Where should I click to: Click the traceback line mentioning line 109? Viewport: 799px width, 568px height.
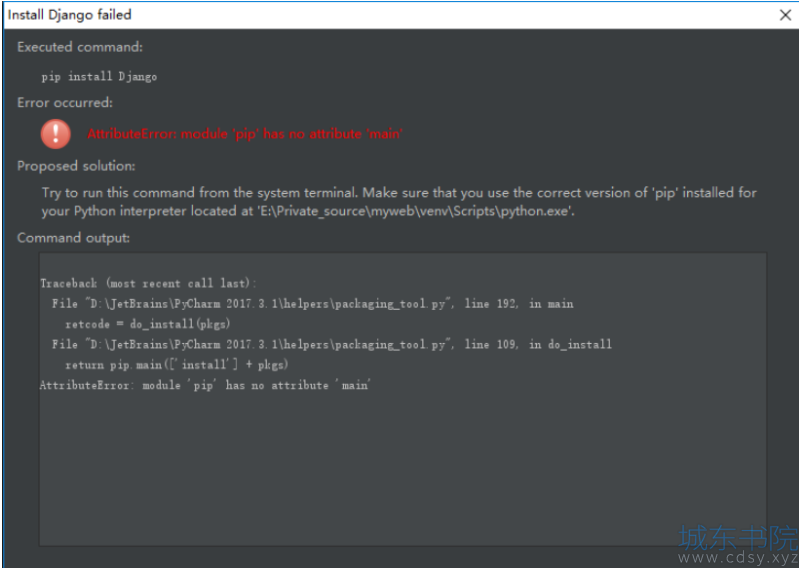[331, 344]
